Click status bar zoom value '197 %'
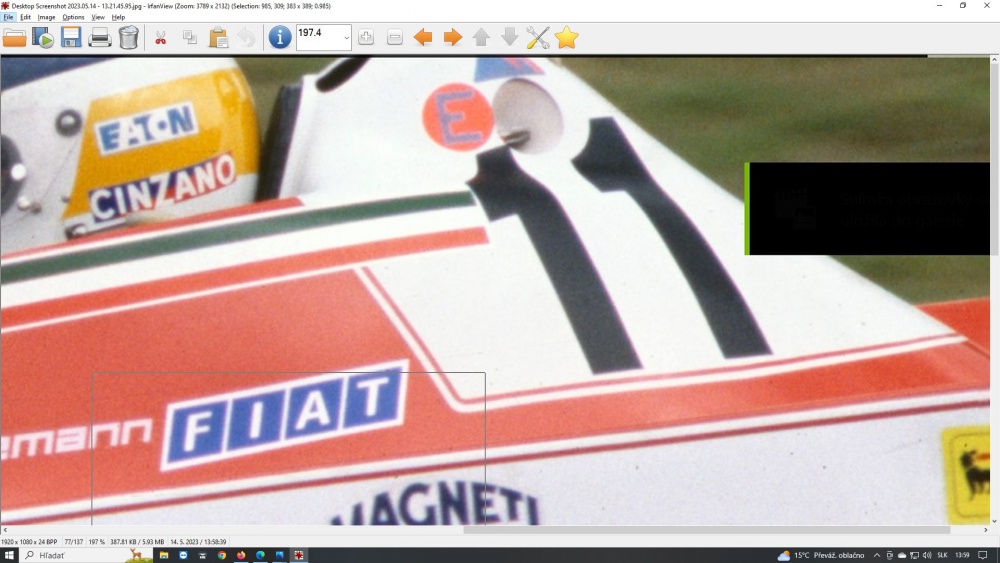This screenshot has height=563, width=1000. tap(97, 542)
